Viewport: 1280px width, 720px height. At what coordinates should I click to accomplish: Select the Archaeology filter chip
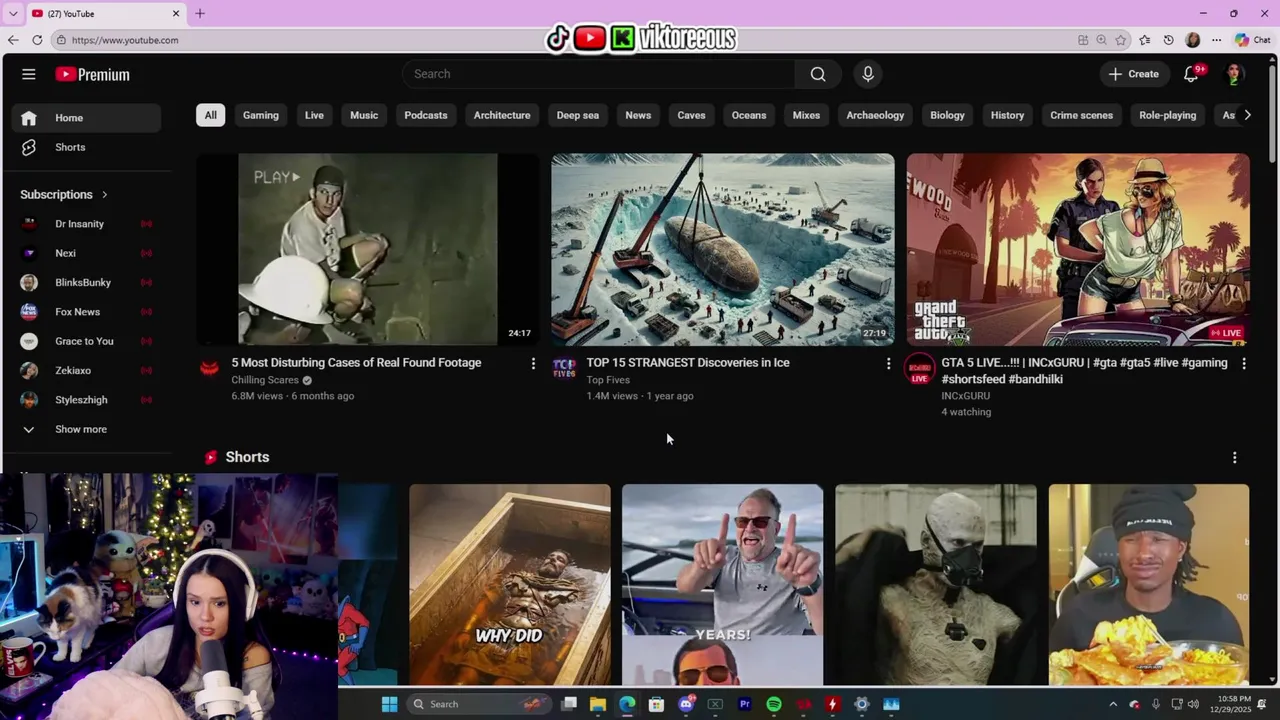click(x=875, y=115)
